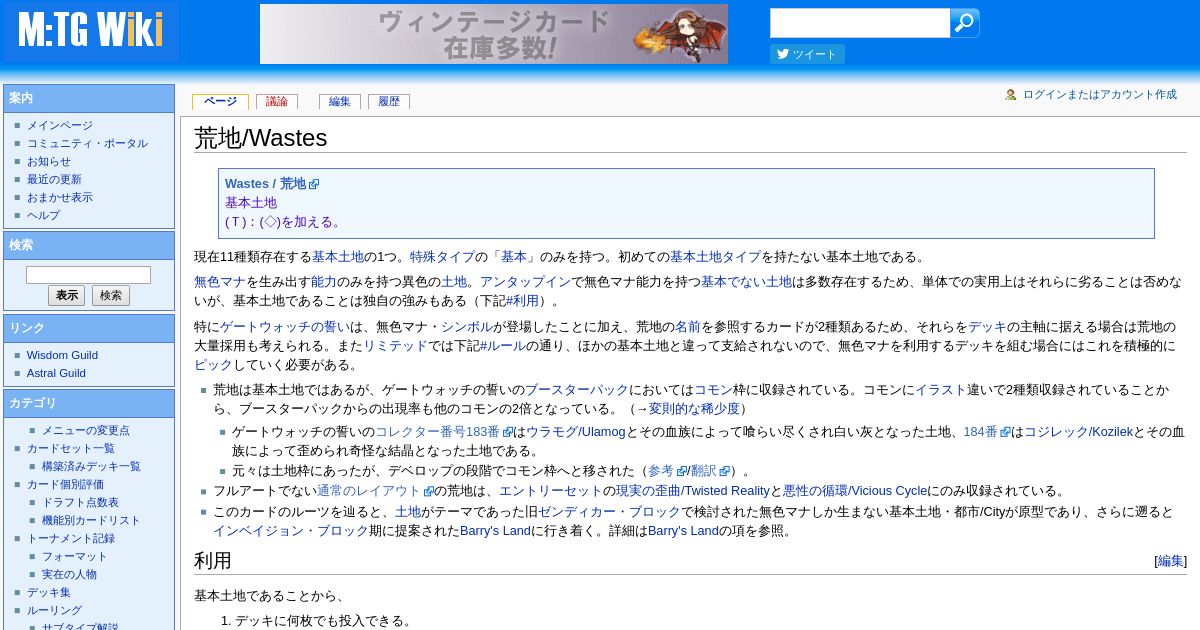
Task: Switch to the 議論 tab
Action: (x=277, y=101)
